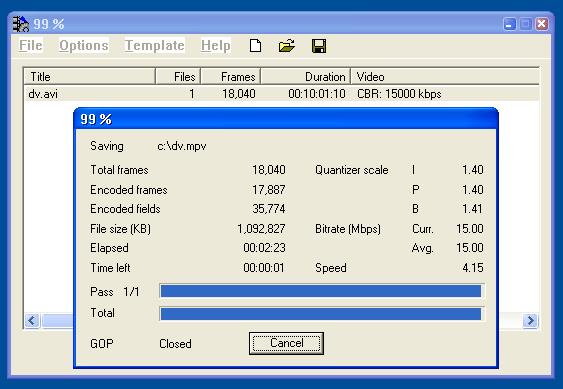This screenshot has height=389, width=563.
Task: Click the Frames column header
Action: [x=231, y=77]
